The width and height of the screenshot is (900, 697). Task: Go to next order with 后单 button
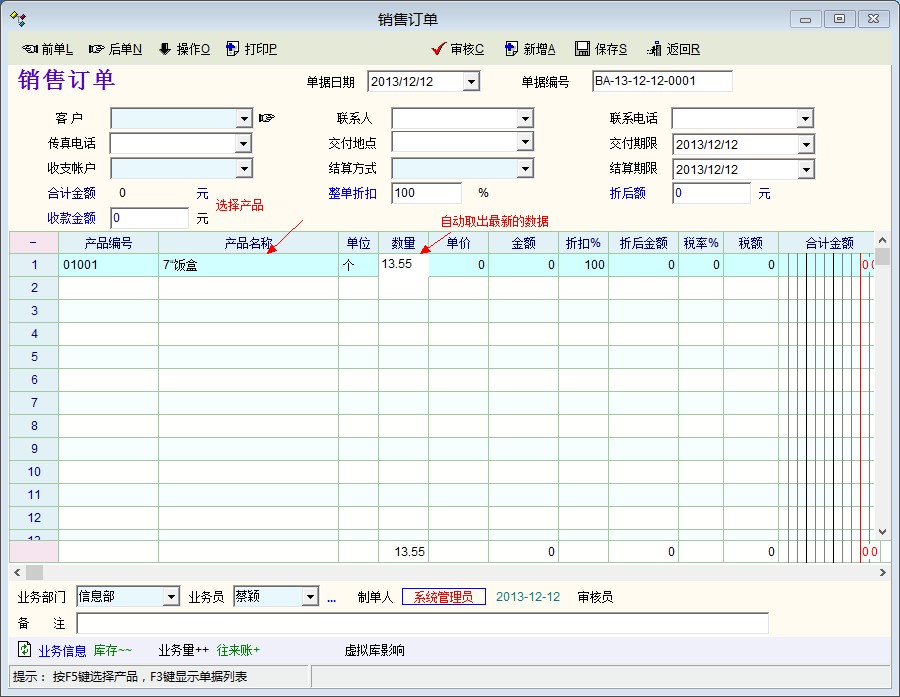tap(115, 49)
